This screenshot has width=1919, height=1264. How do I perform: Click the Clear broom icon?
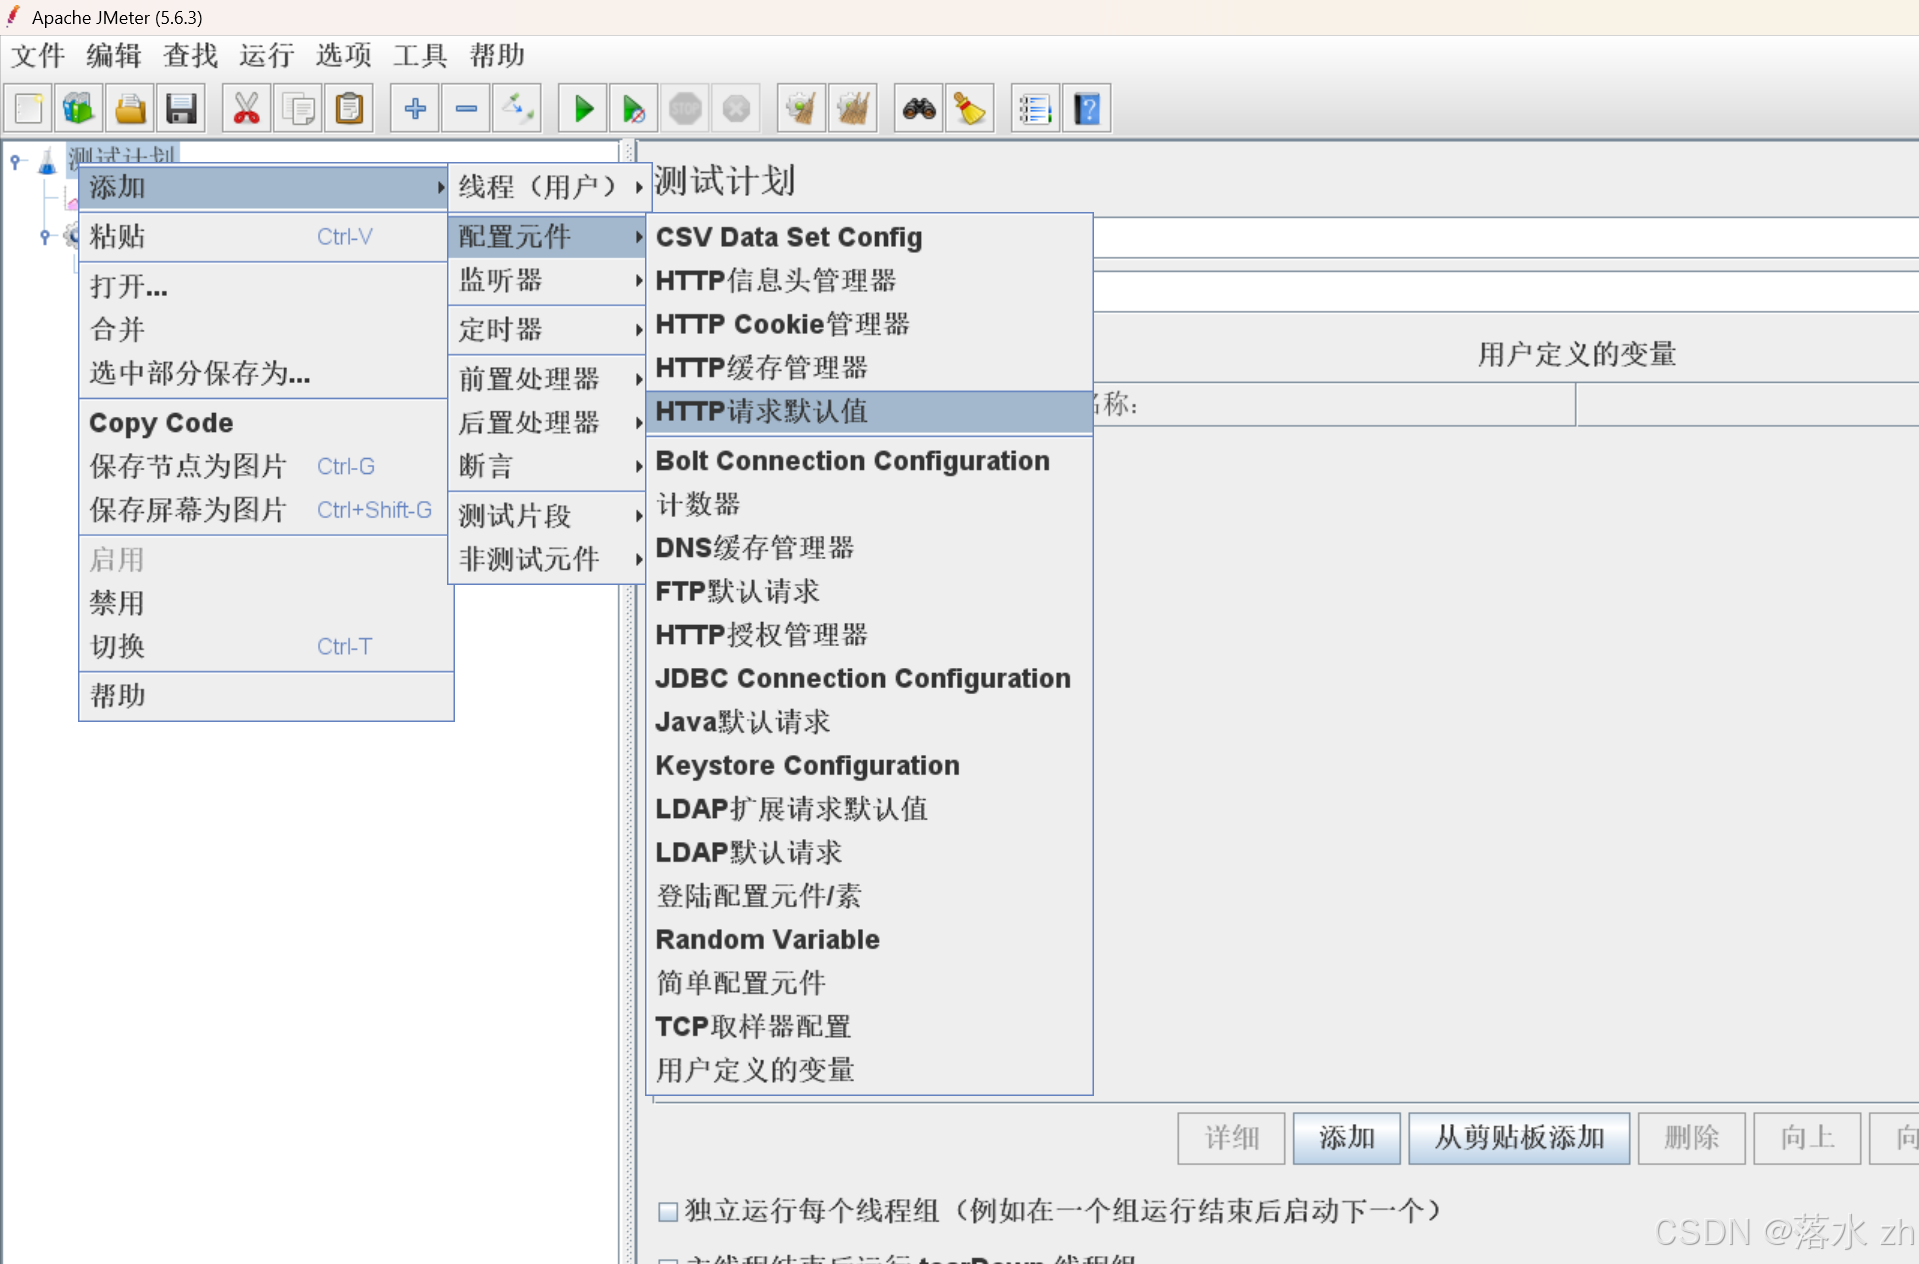(802, 108)
